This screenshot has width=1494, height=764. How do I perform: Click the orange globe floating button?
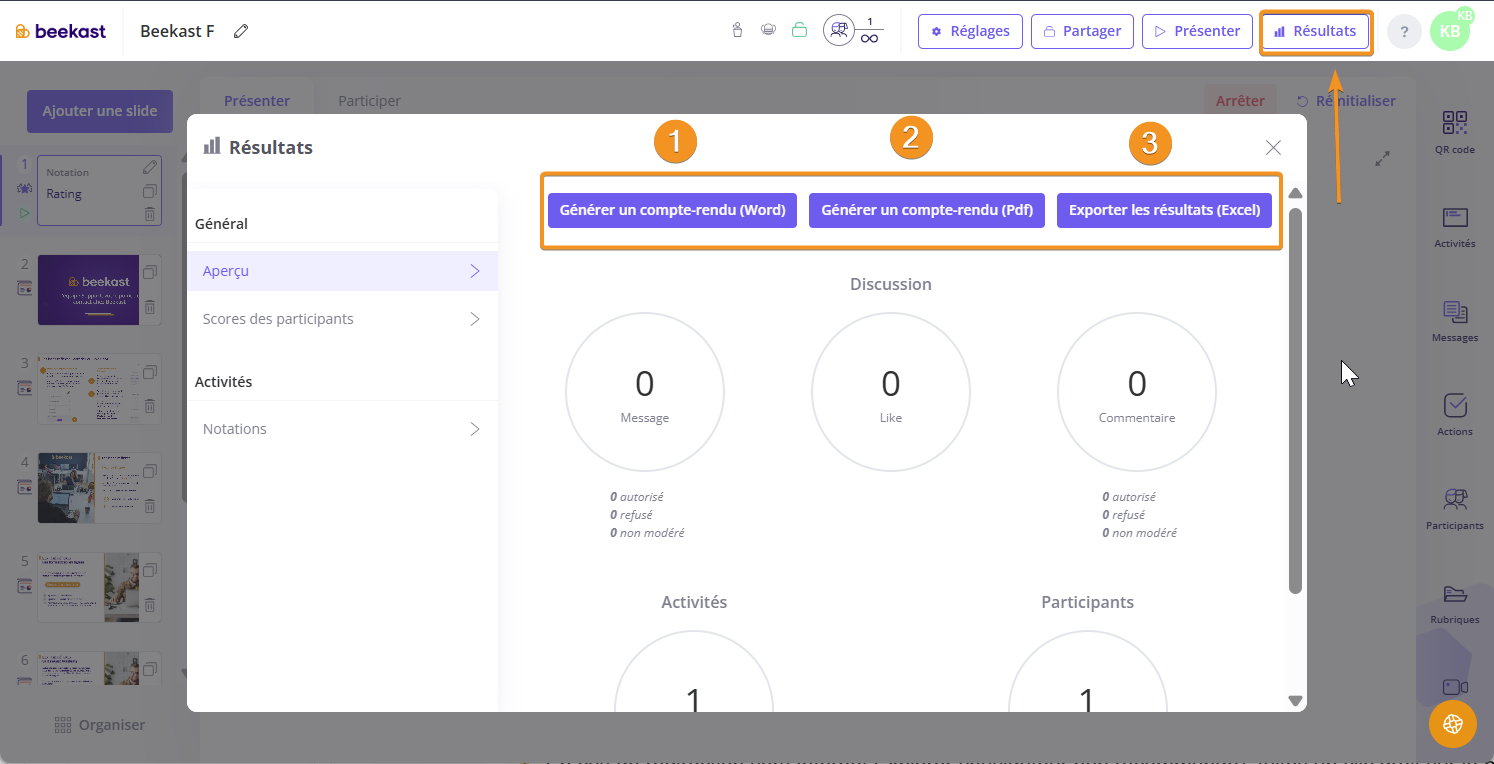tap(1453, 724)
